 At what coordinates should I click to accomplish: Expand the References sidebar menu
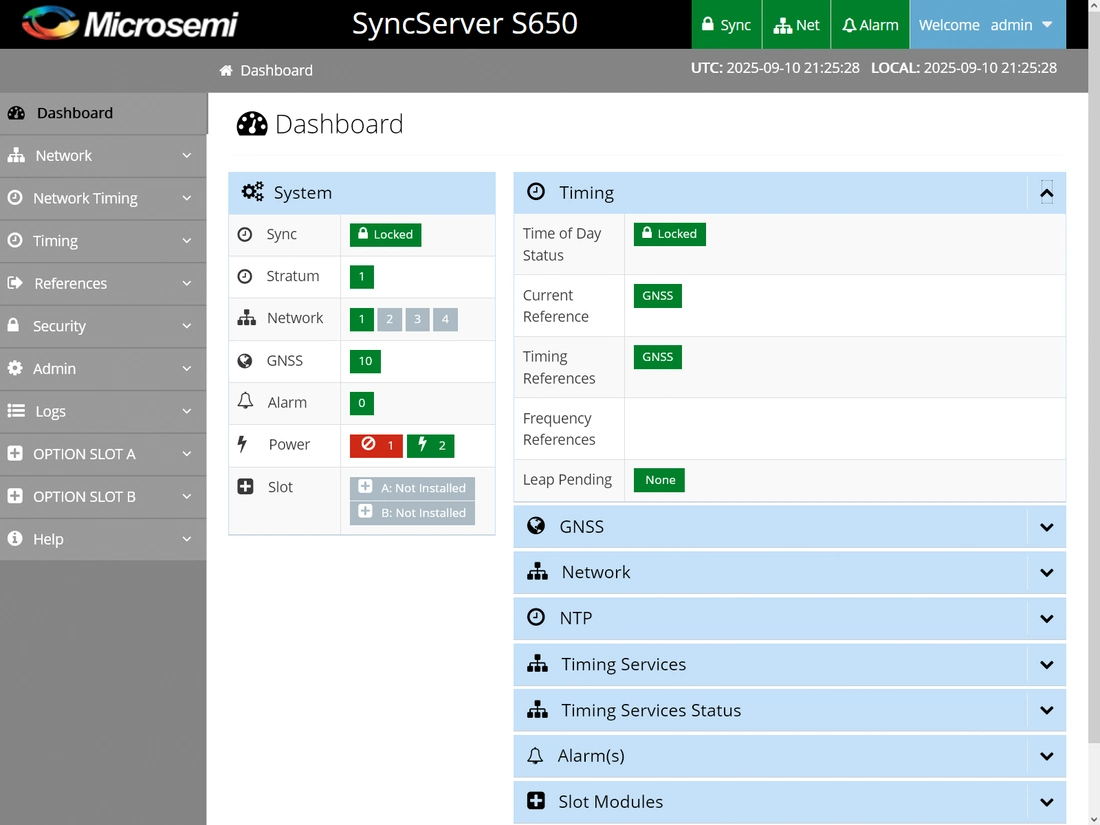click(103, 283)
